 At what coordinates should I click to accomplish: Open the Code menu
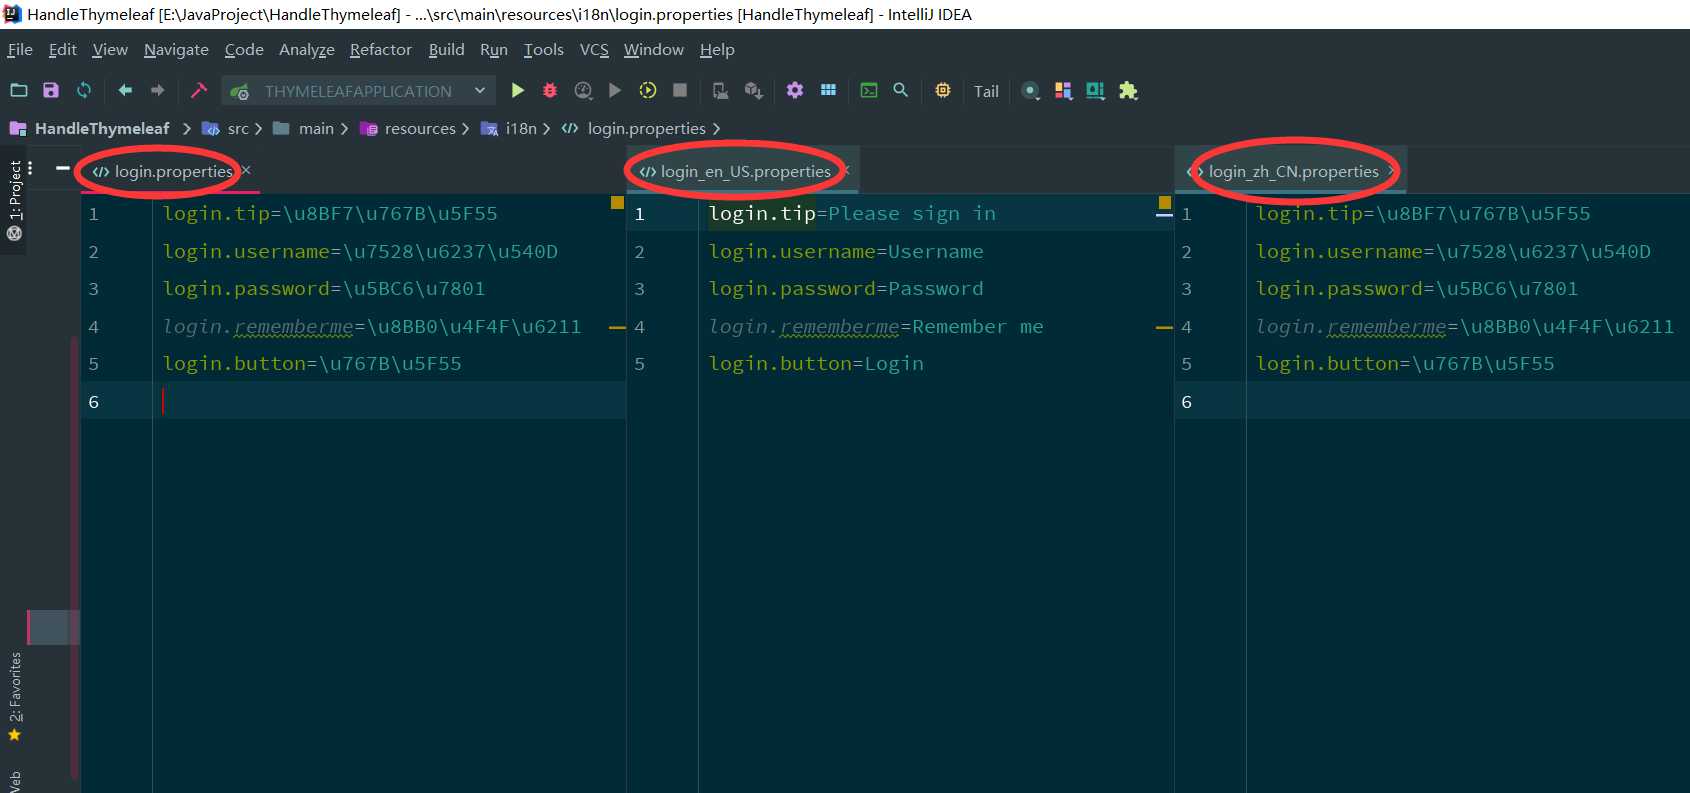pos(244,49)
